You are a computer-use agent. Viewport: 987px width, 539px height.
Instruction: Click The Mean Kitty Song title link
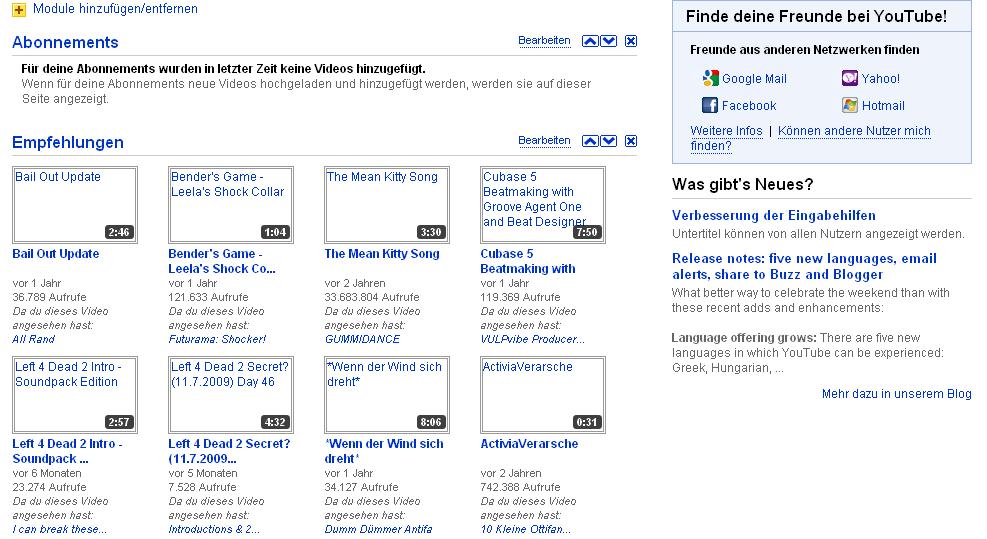click(x=382, y=254)
